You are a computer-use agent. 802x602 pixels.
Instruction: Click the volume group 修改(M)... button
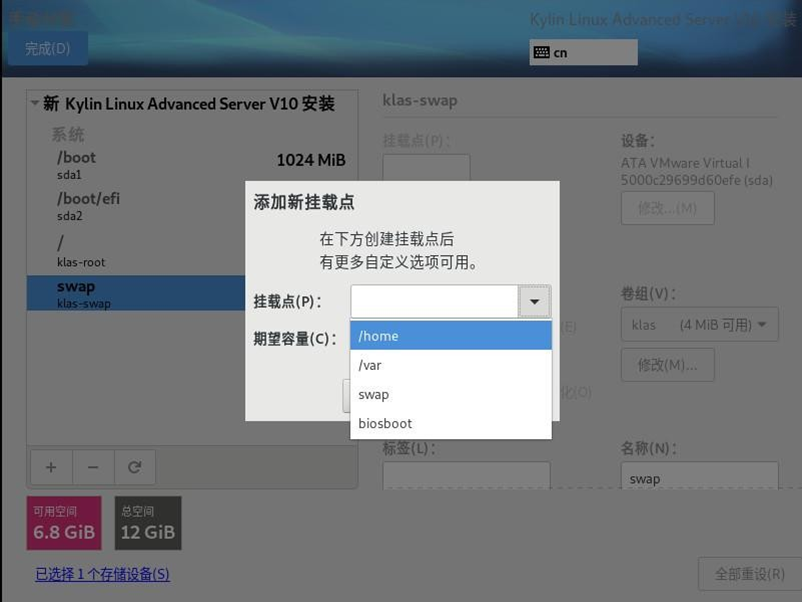tap(667, 365)
